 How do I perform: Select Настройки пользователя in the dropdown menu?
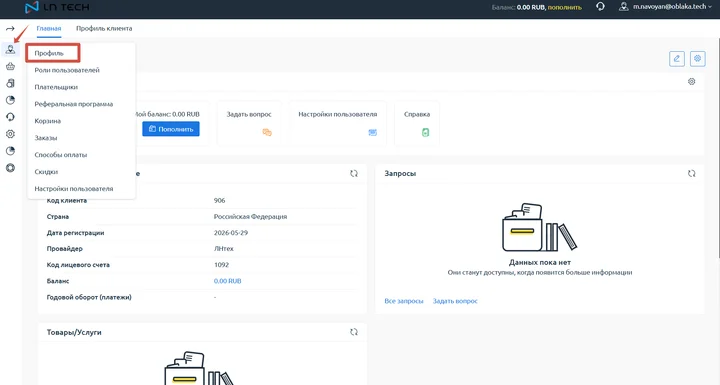pyautogui.click(x=73, y=189)
